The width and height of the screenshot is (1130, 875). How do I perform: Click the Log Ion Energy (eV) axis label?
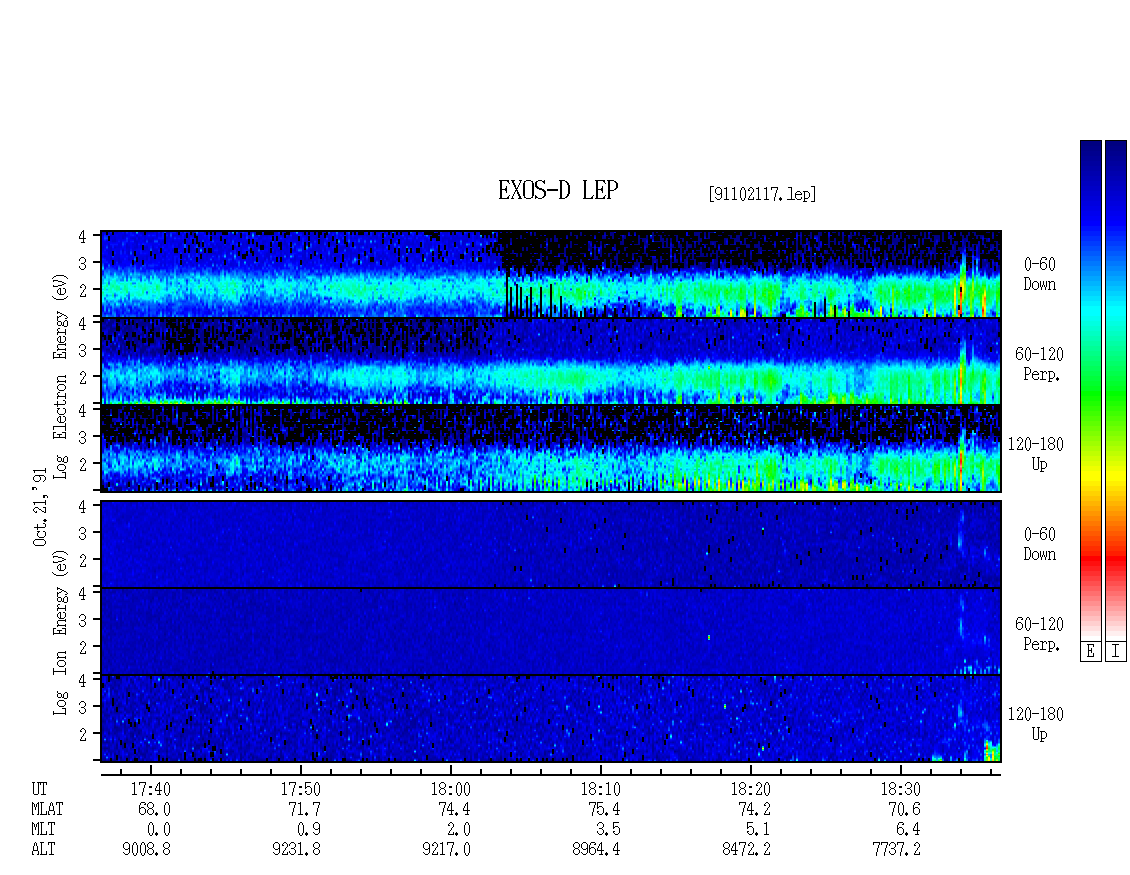click(x=60, y=632)
